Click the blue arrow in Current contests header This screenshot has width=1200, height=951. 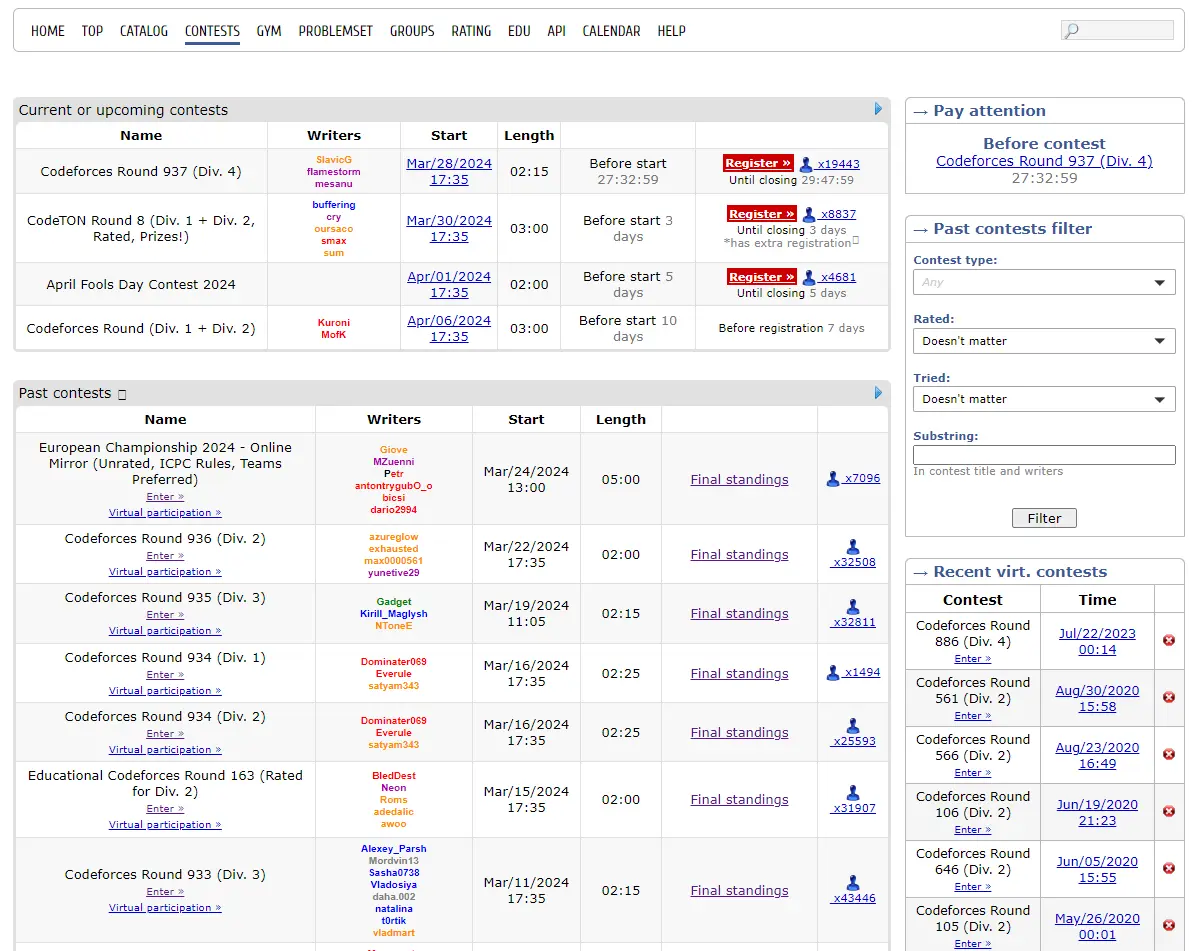(878, 109)
